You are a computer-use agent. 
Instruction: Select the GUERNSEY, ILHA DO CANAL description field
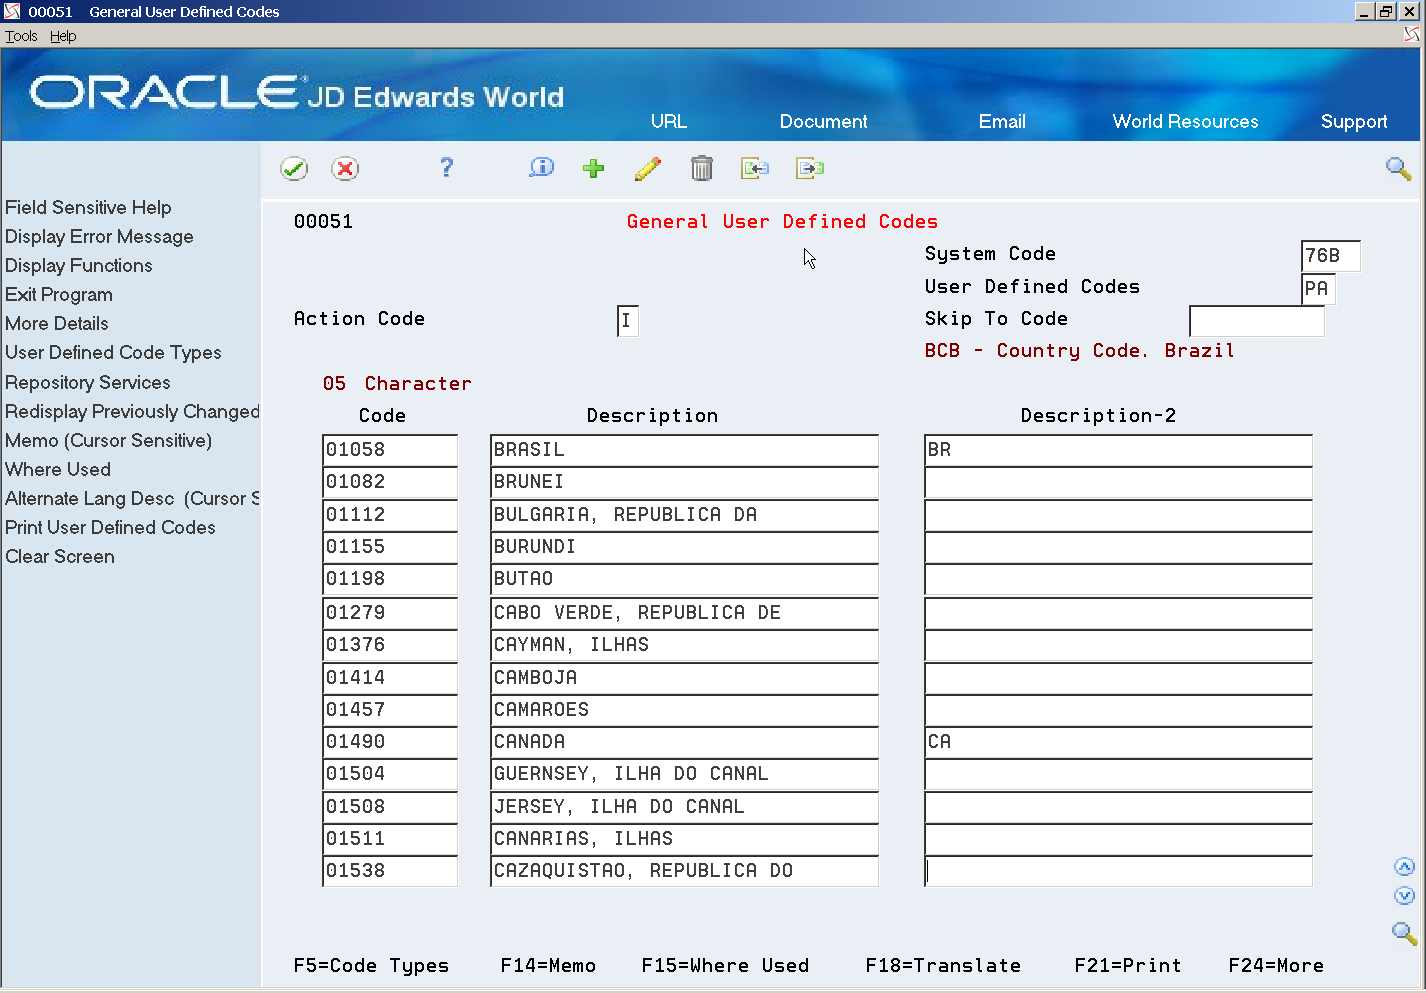(x=684, y=774)
